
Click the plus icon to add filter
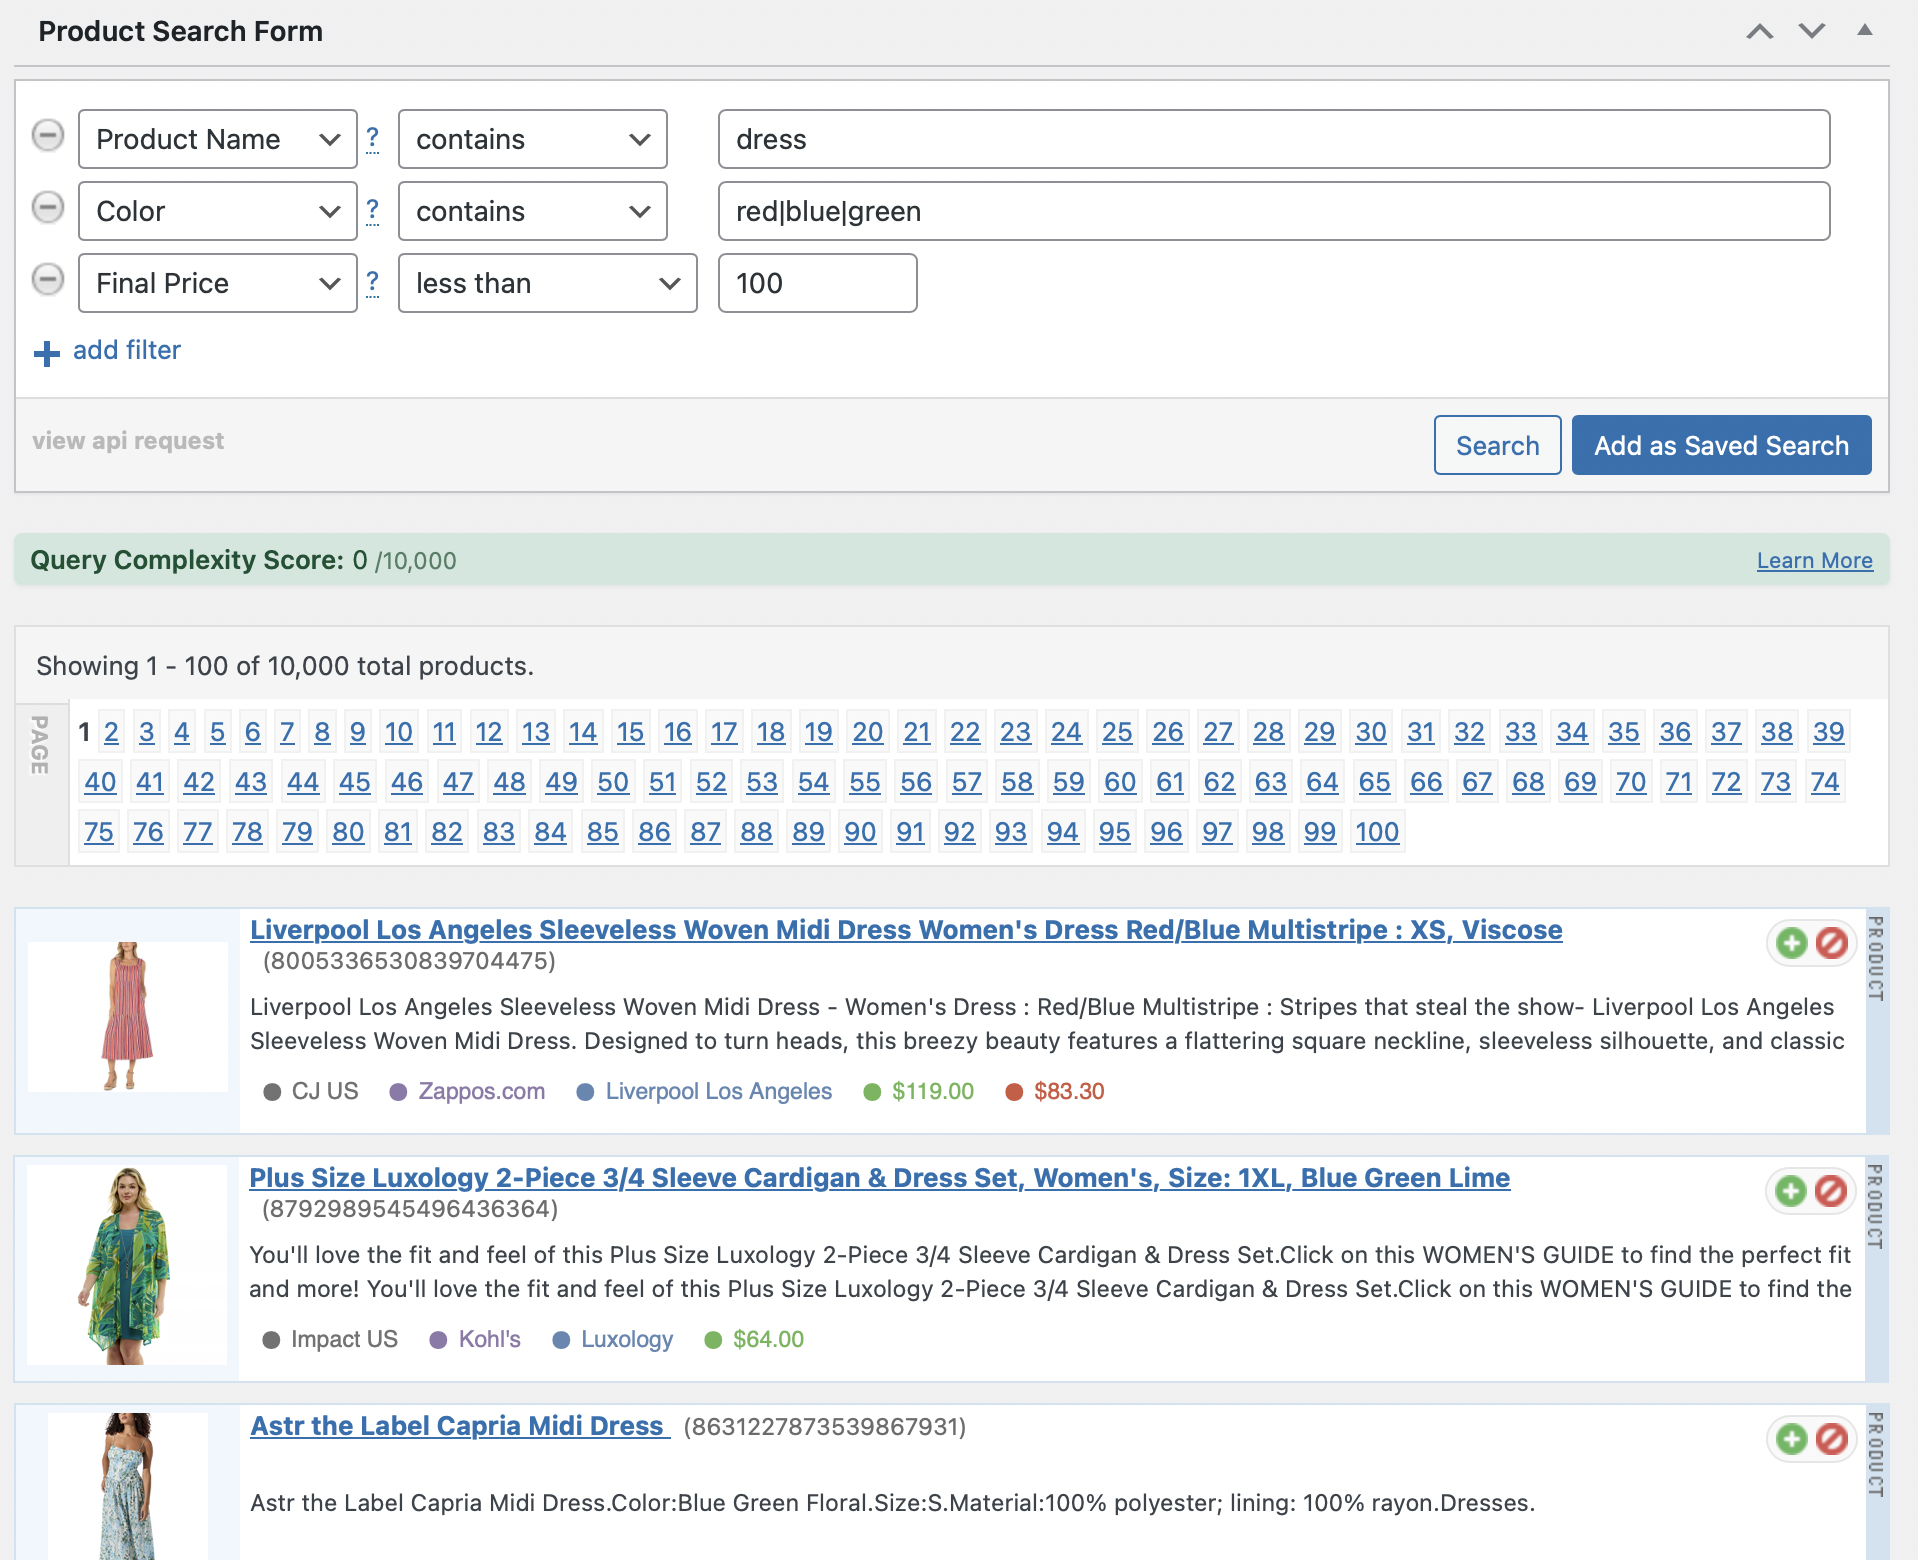pos(47,353)
